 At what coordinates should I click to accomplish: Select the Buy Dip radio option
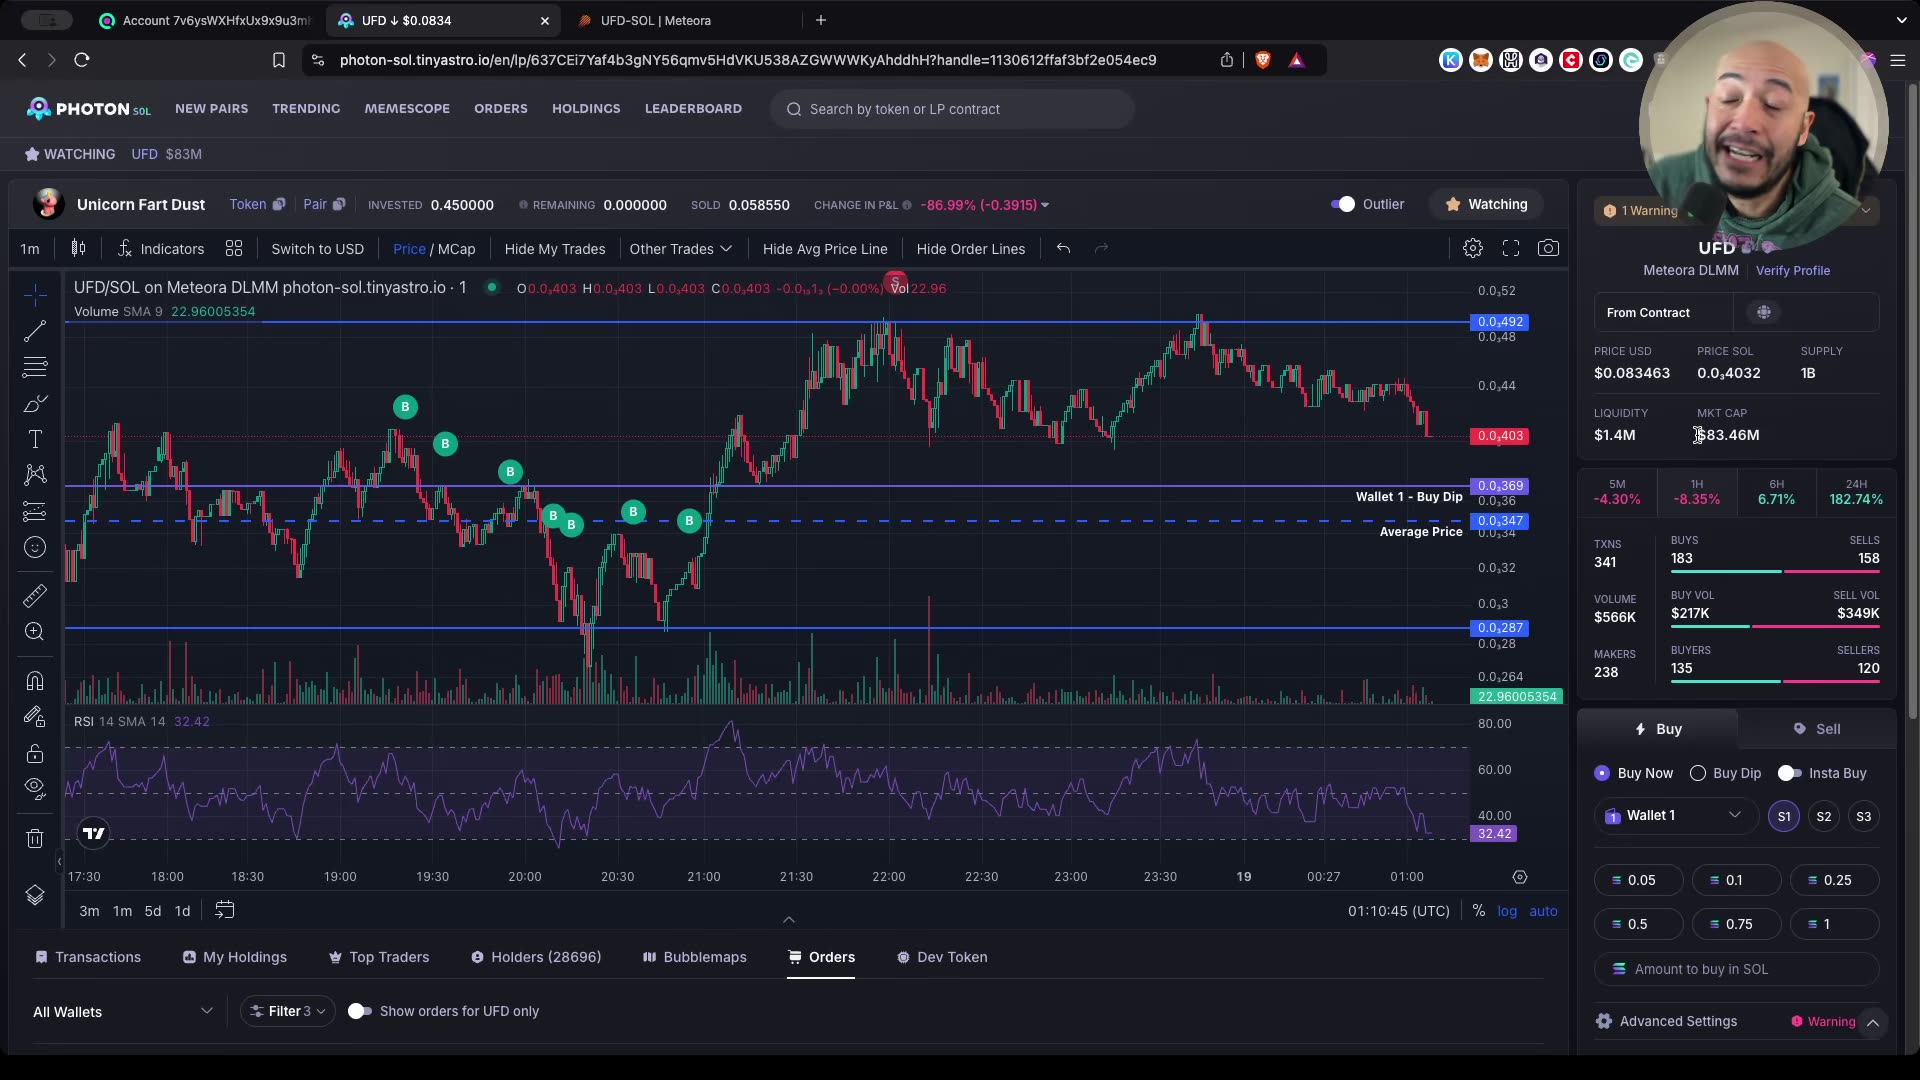[1697, 773]
